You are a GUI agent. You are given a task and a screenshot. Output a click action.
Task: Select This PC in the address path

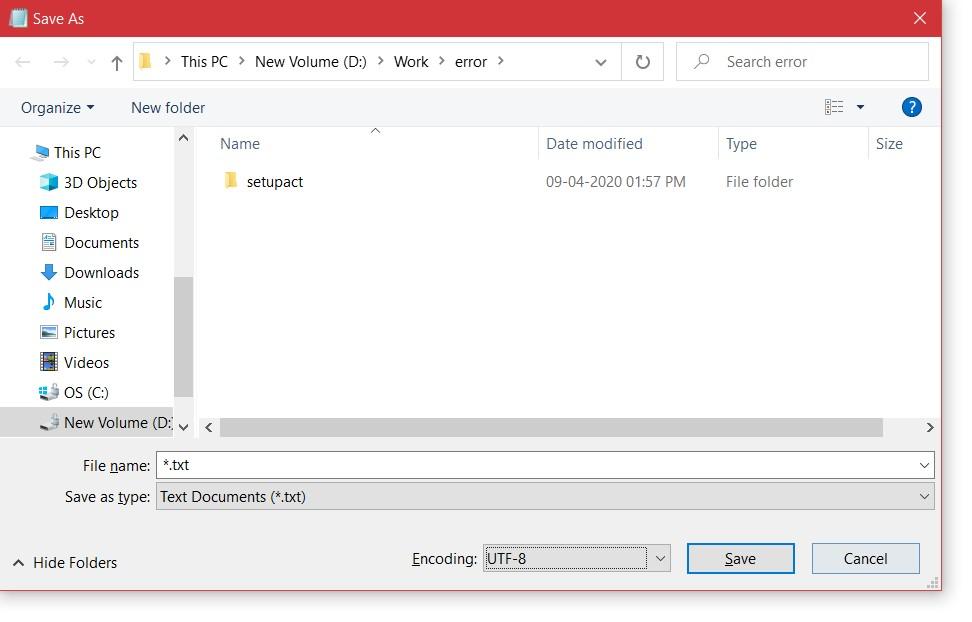[204, 62]
